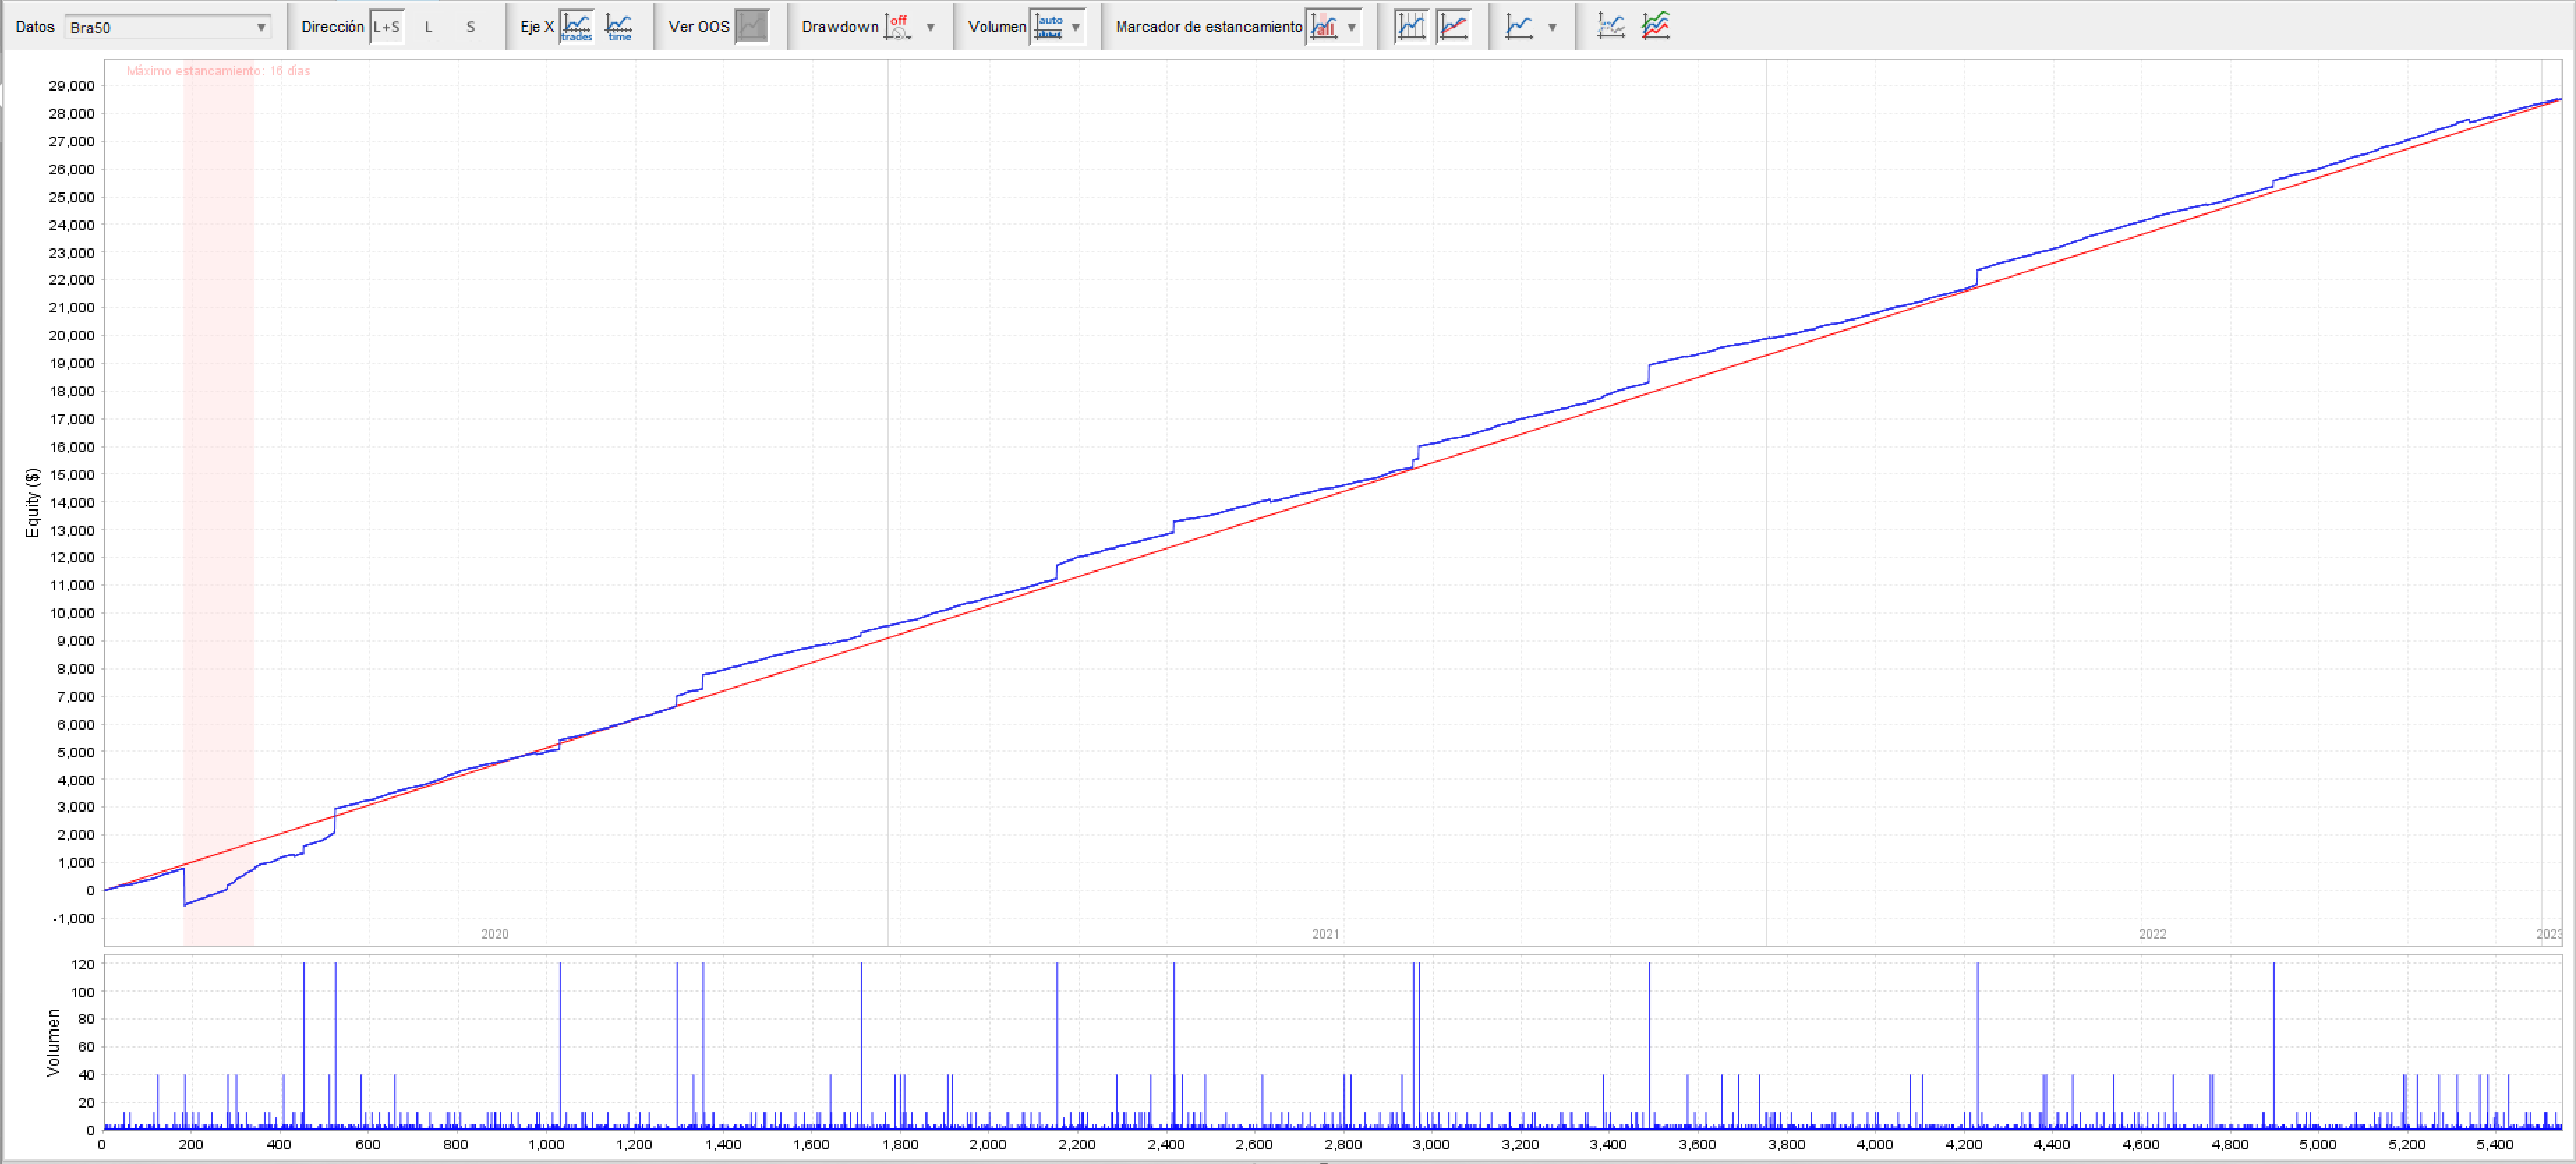Select the S (short only) direction toggle
The image size is (2576, 1164).
pyautogui.click(x=470, y=27)
